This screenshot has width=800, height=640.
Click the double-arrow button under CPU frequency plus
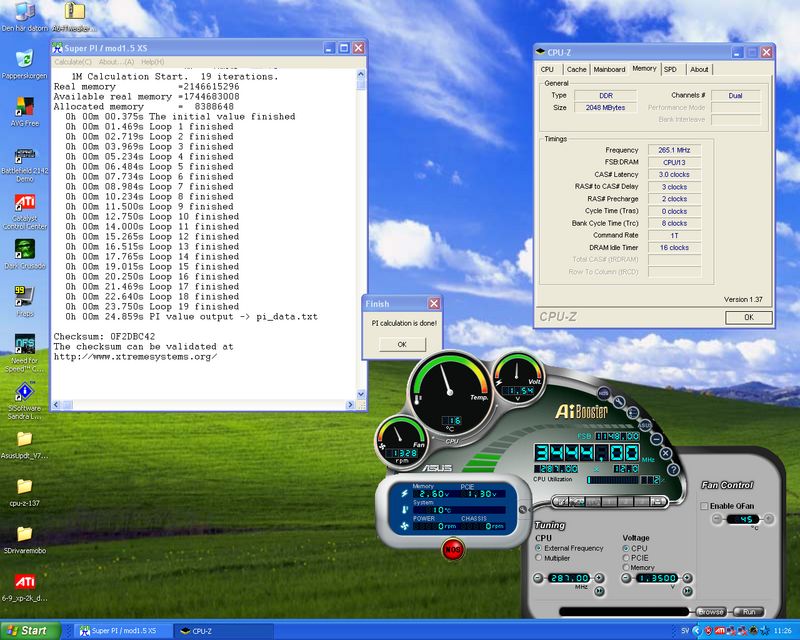(x=599, y=591)
